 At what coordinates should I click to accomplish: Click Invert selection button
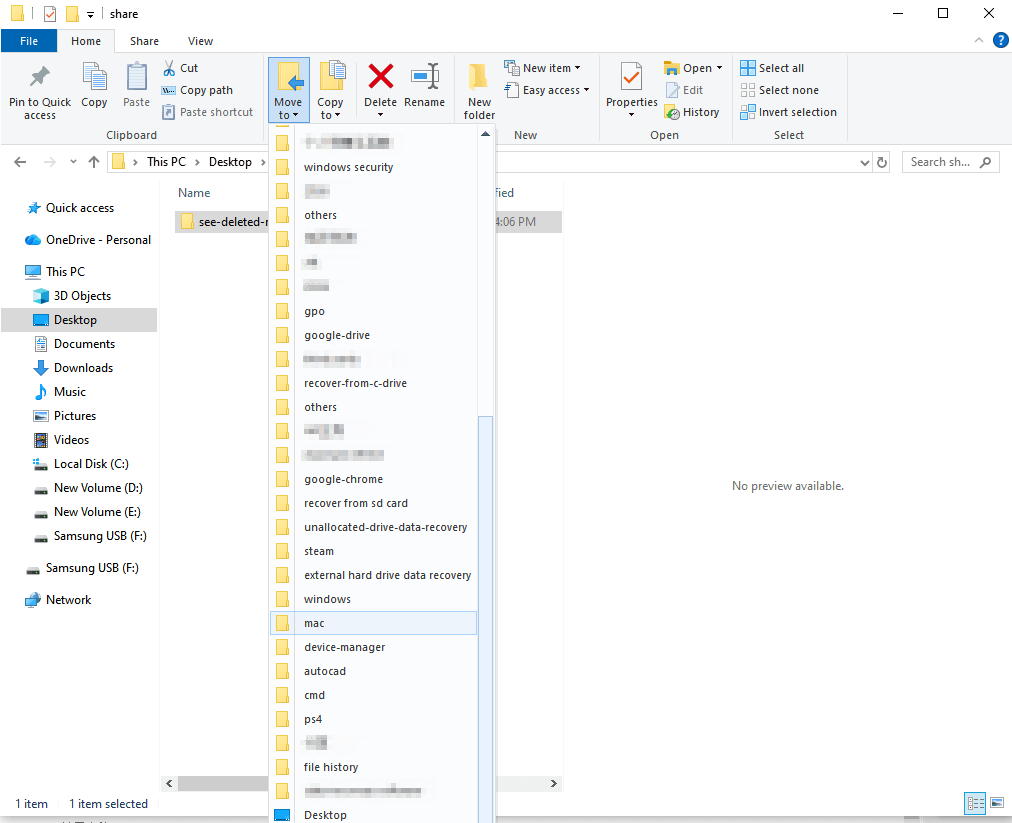(x=788, y=112)
